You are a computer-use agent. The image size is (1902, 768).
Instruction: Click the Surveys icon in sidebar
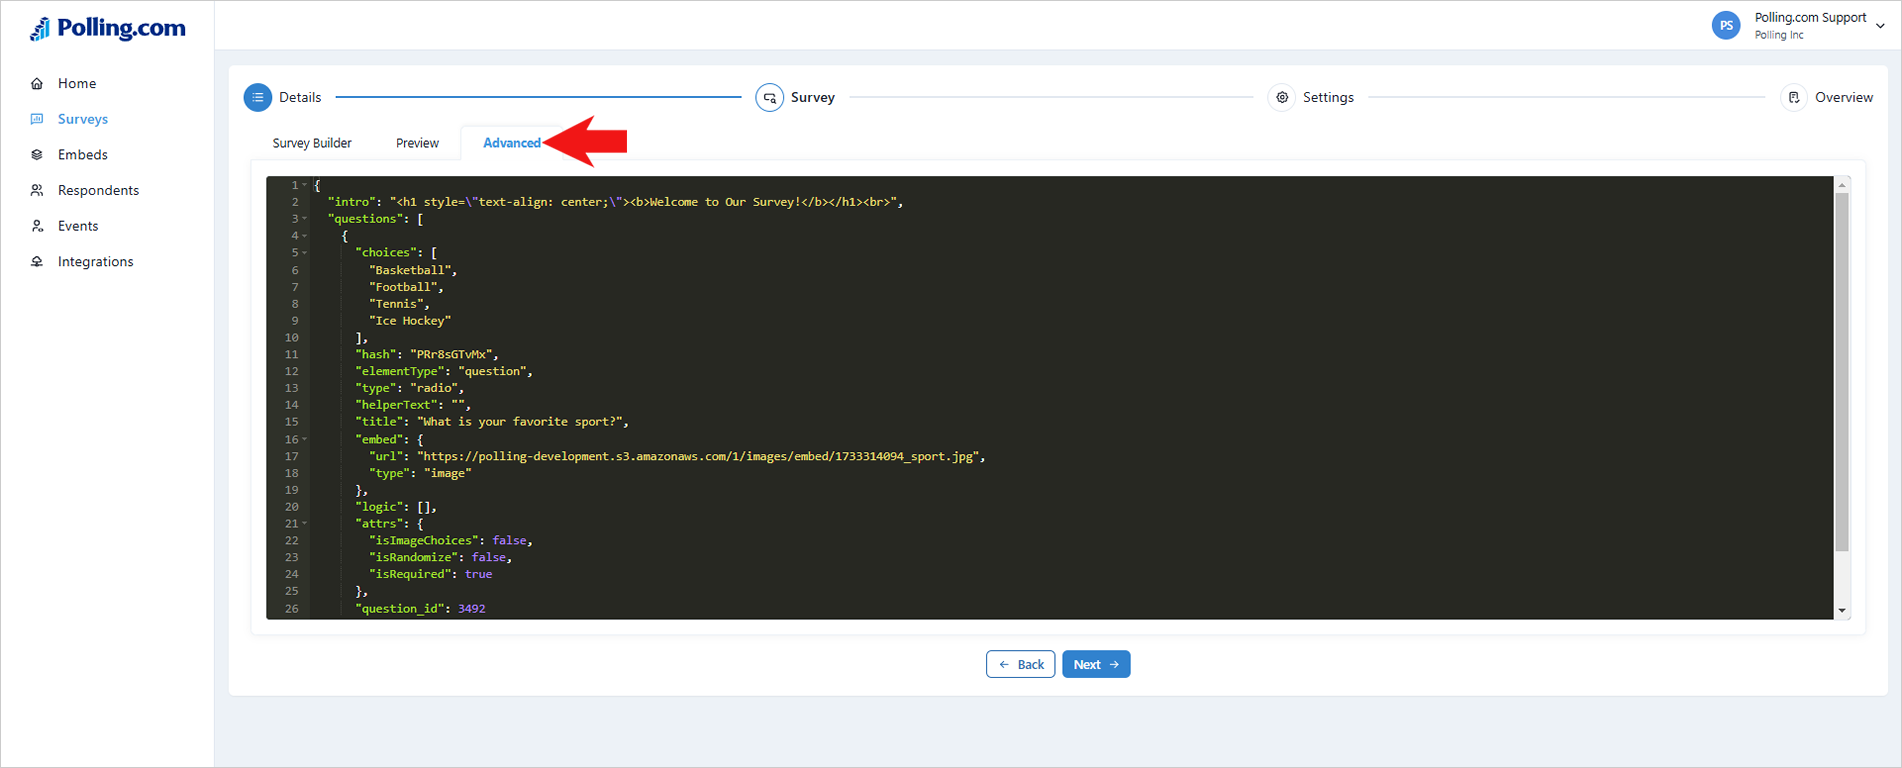(x=37, y=119)
